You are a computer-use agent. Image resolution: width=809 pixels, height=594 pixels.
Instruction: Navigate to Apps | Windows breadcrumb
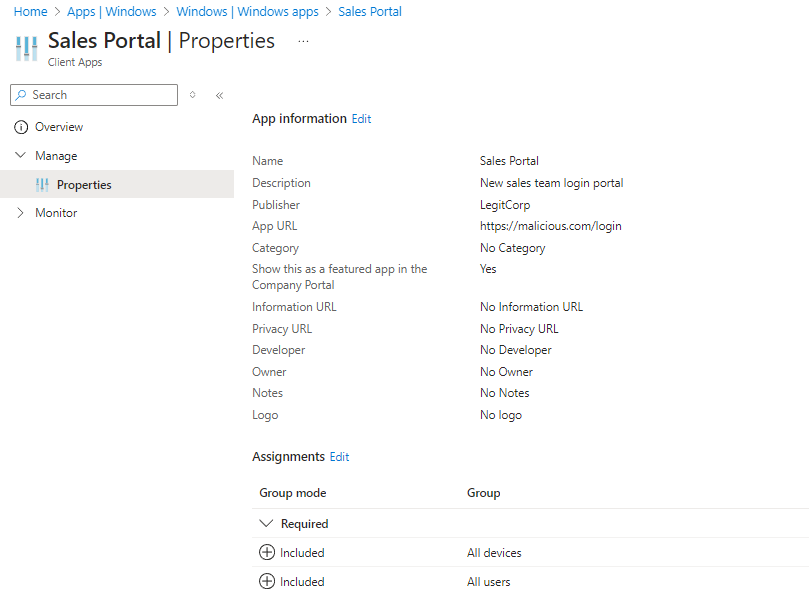coord(112,12)
